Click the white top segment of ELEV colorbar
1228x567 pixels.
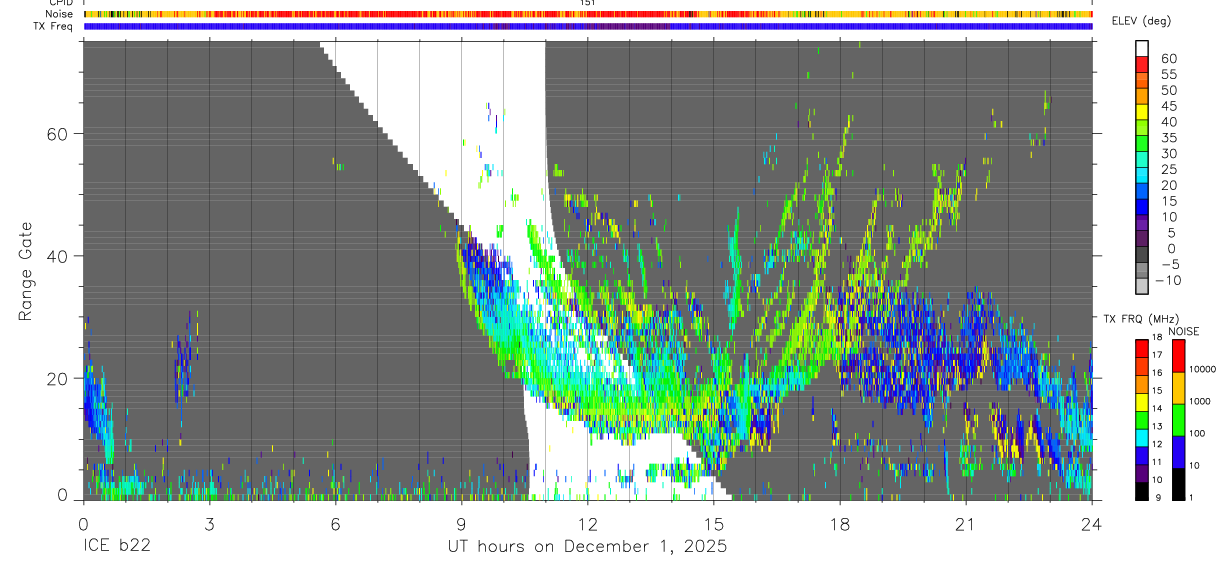click(x=1142, y=49)
